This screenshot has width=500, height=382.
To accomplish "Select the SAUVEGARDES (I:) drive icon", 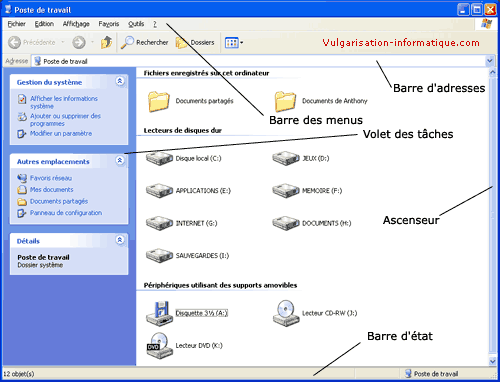I will (159, 256).
